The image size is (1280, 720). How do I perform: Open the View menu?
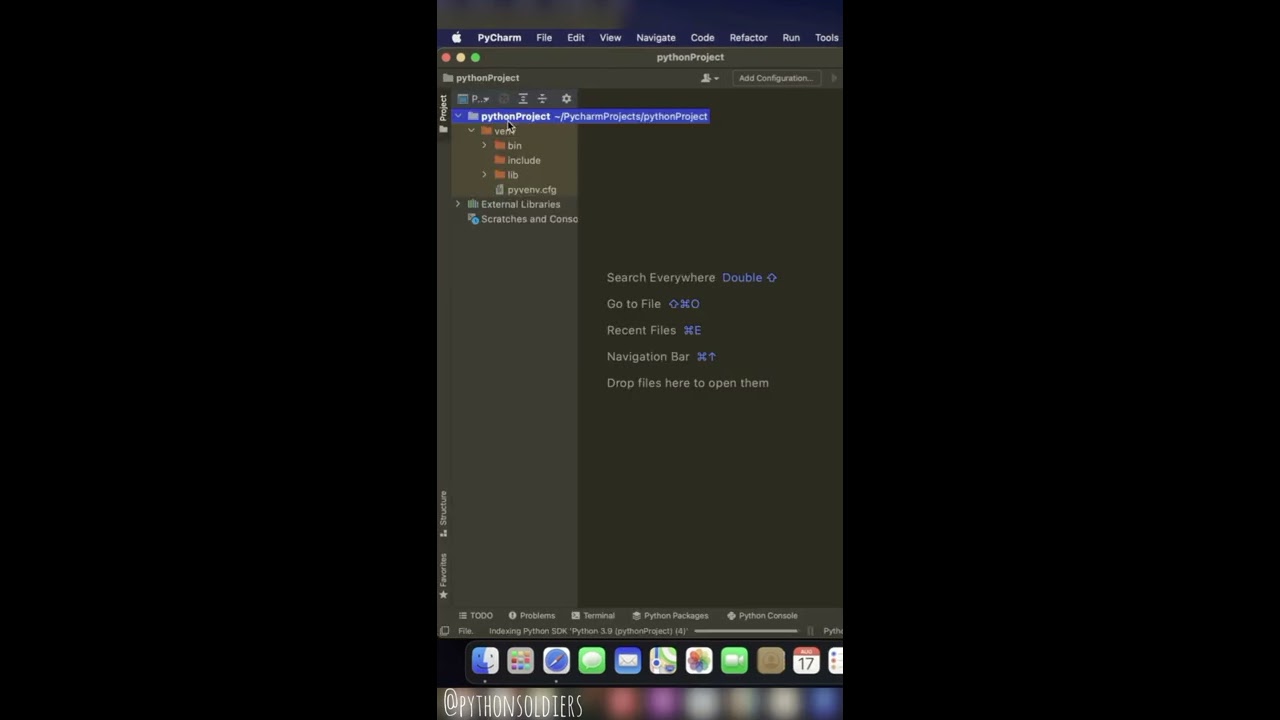610,38
